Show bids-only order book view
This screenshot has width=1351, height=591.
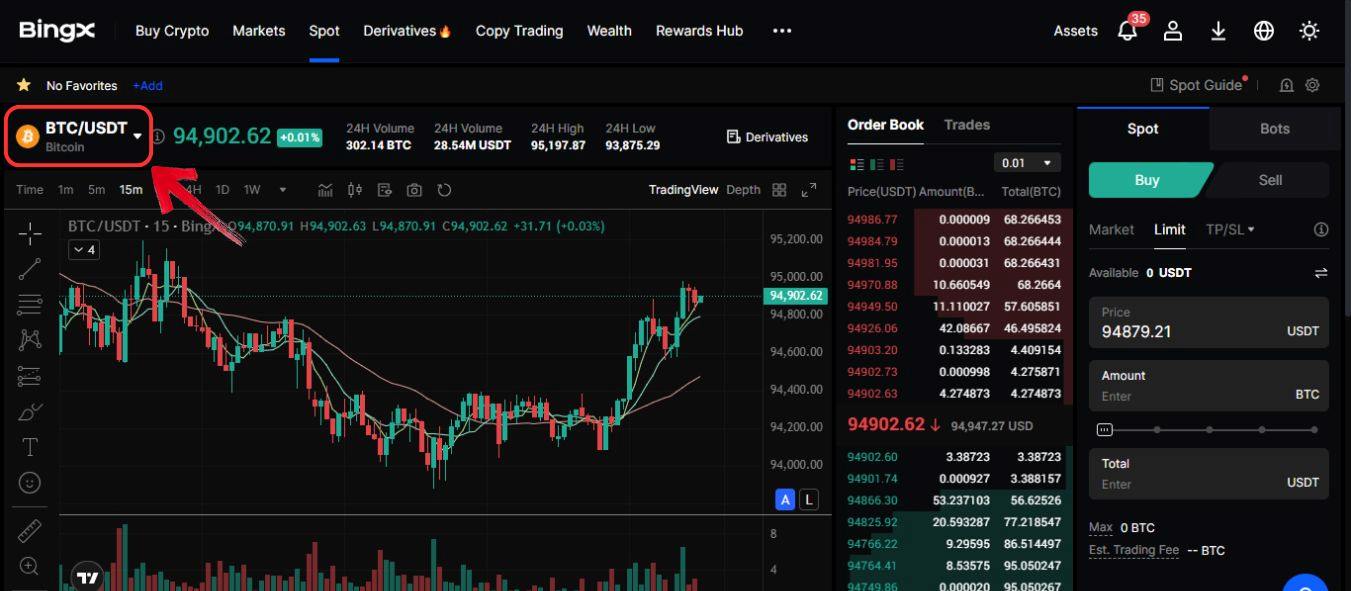(x=876, y=164)
